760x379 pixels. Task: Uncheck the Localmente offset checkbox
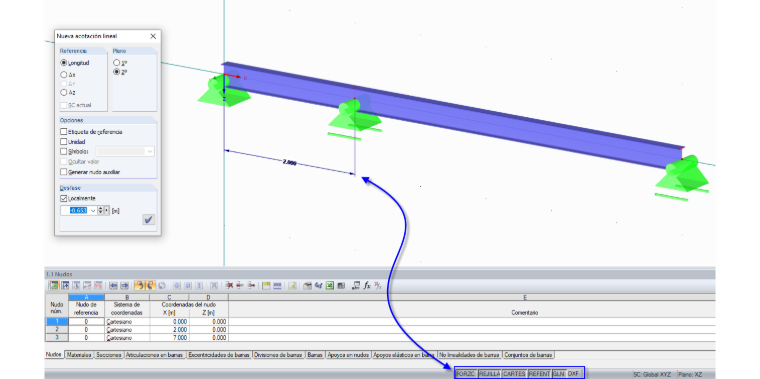[63, 198]
